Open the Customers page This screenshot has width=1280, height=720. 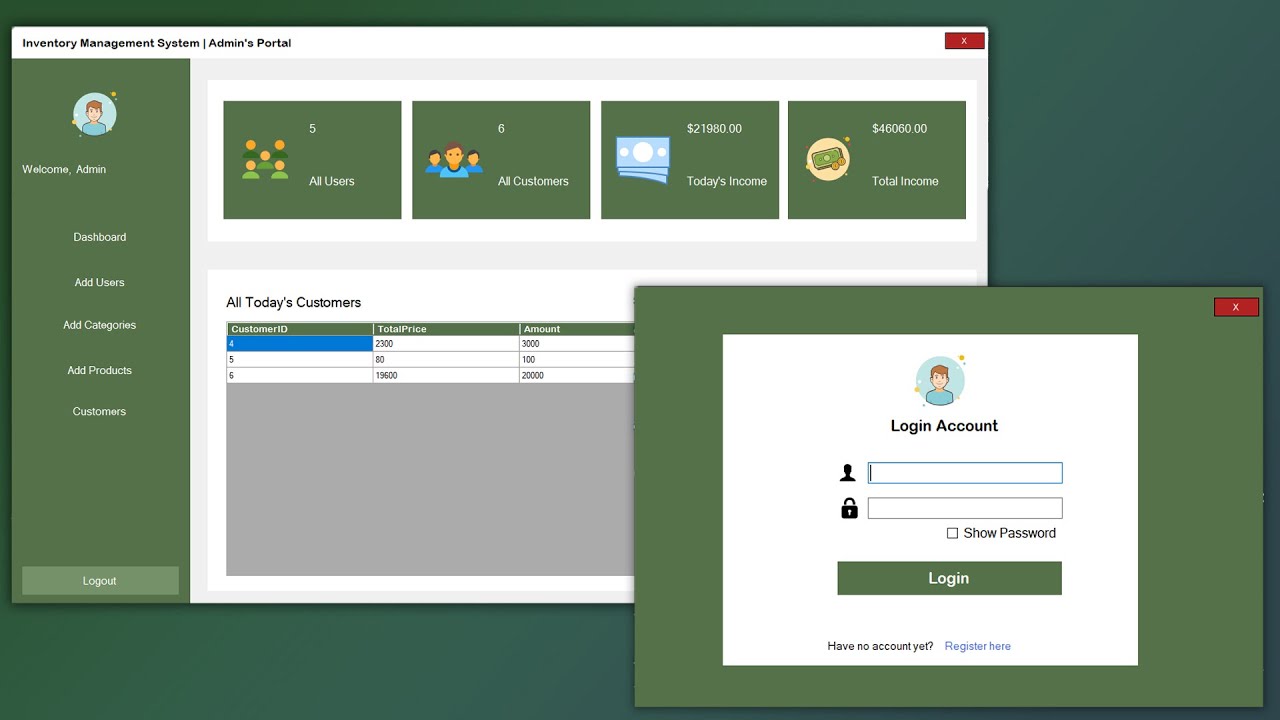pyautogui.click(x=100, y=411)
